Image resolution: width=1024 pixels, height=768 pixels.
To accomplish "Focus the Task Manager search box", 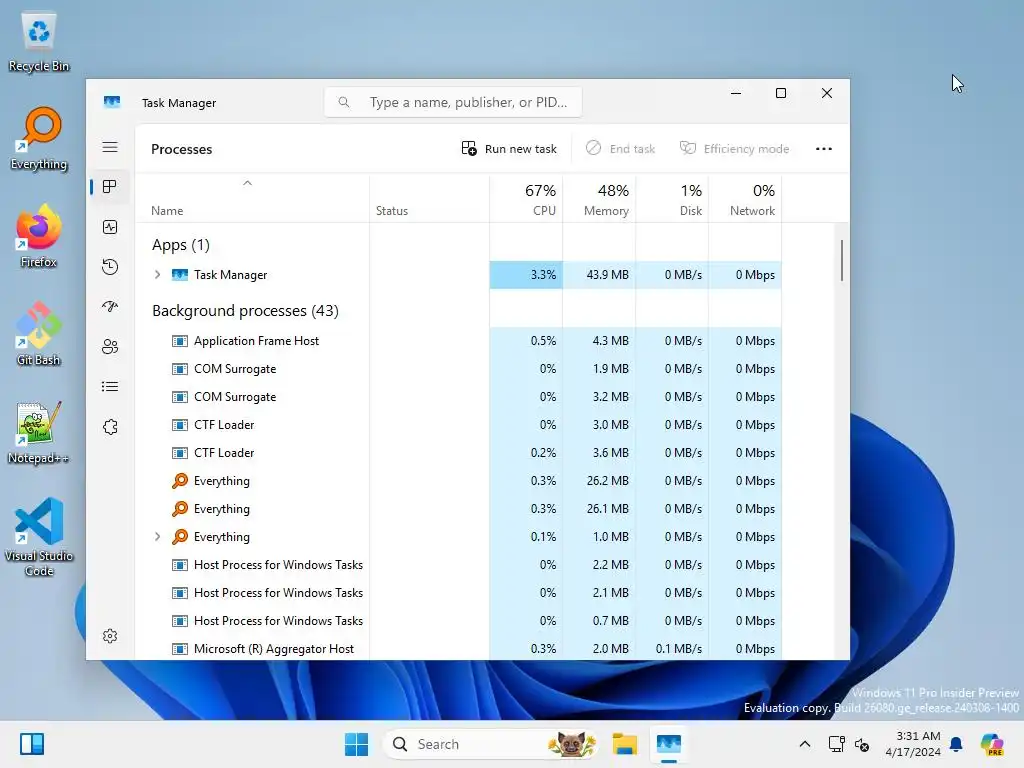I will [453, 102].
